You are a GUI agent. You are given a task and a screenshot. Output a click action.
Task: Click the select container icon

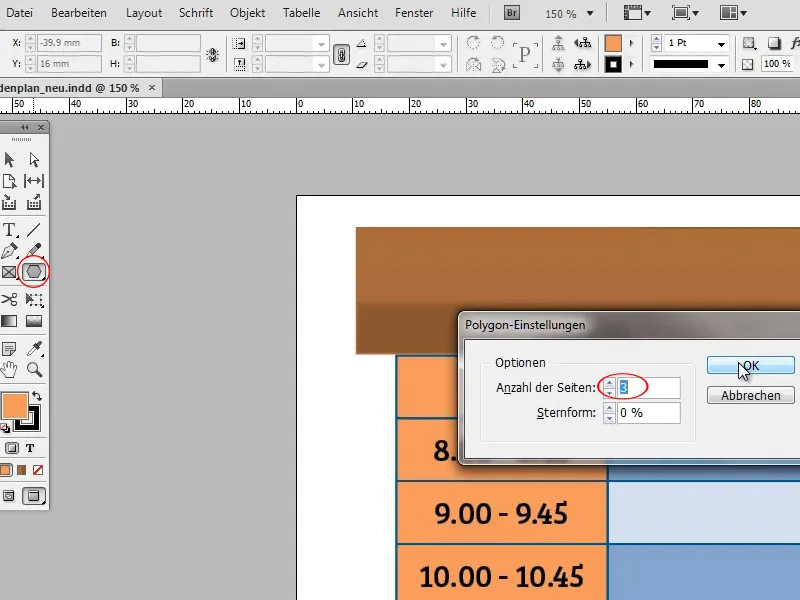558,43
